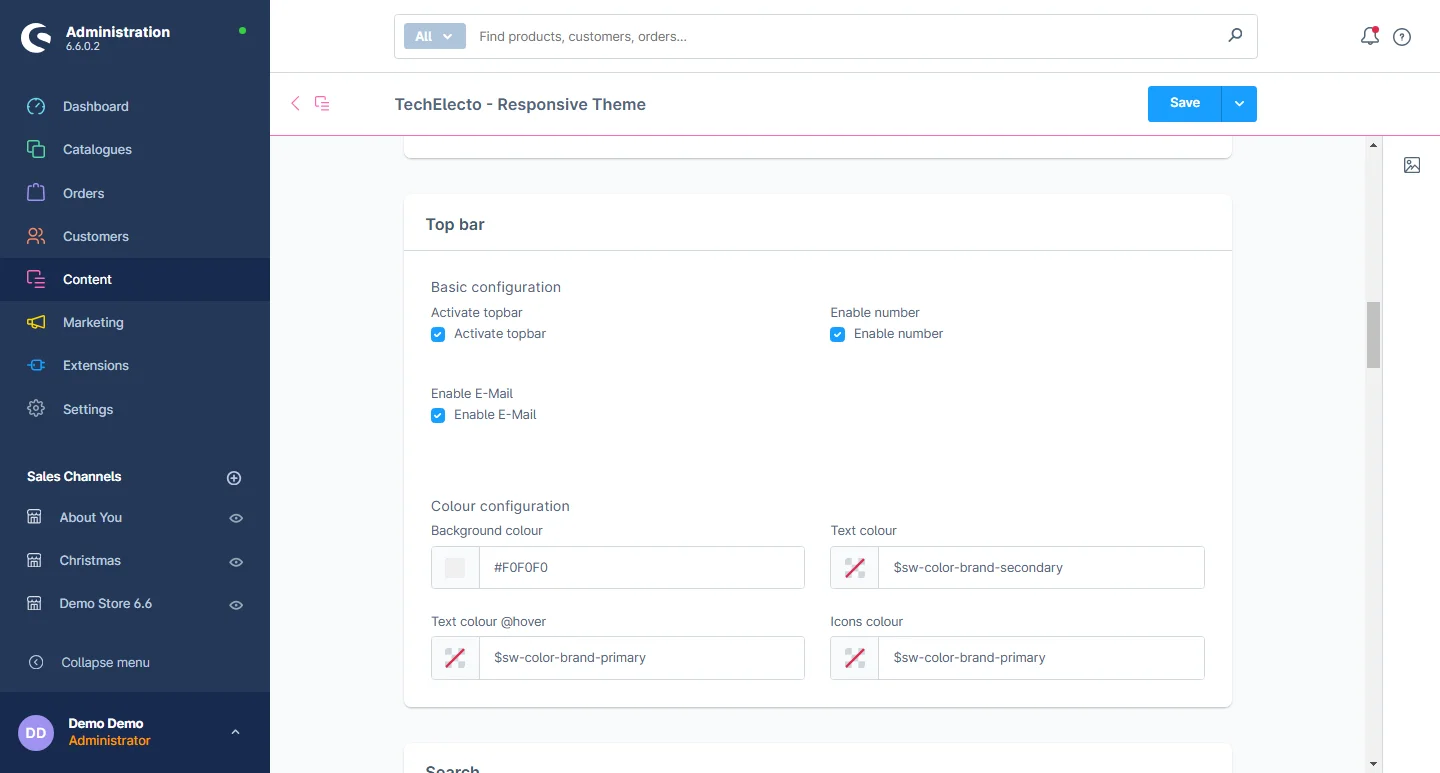Disable the Enable E-Mail checkbox
The width and height of the screenshot is (1440, 773).
point(438,415)
